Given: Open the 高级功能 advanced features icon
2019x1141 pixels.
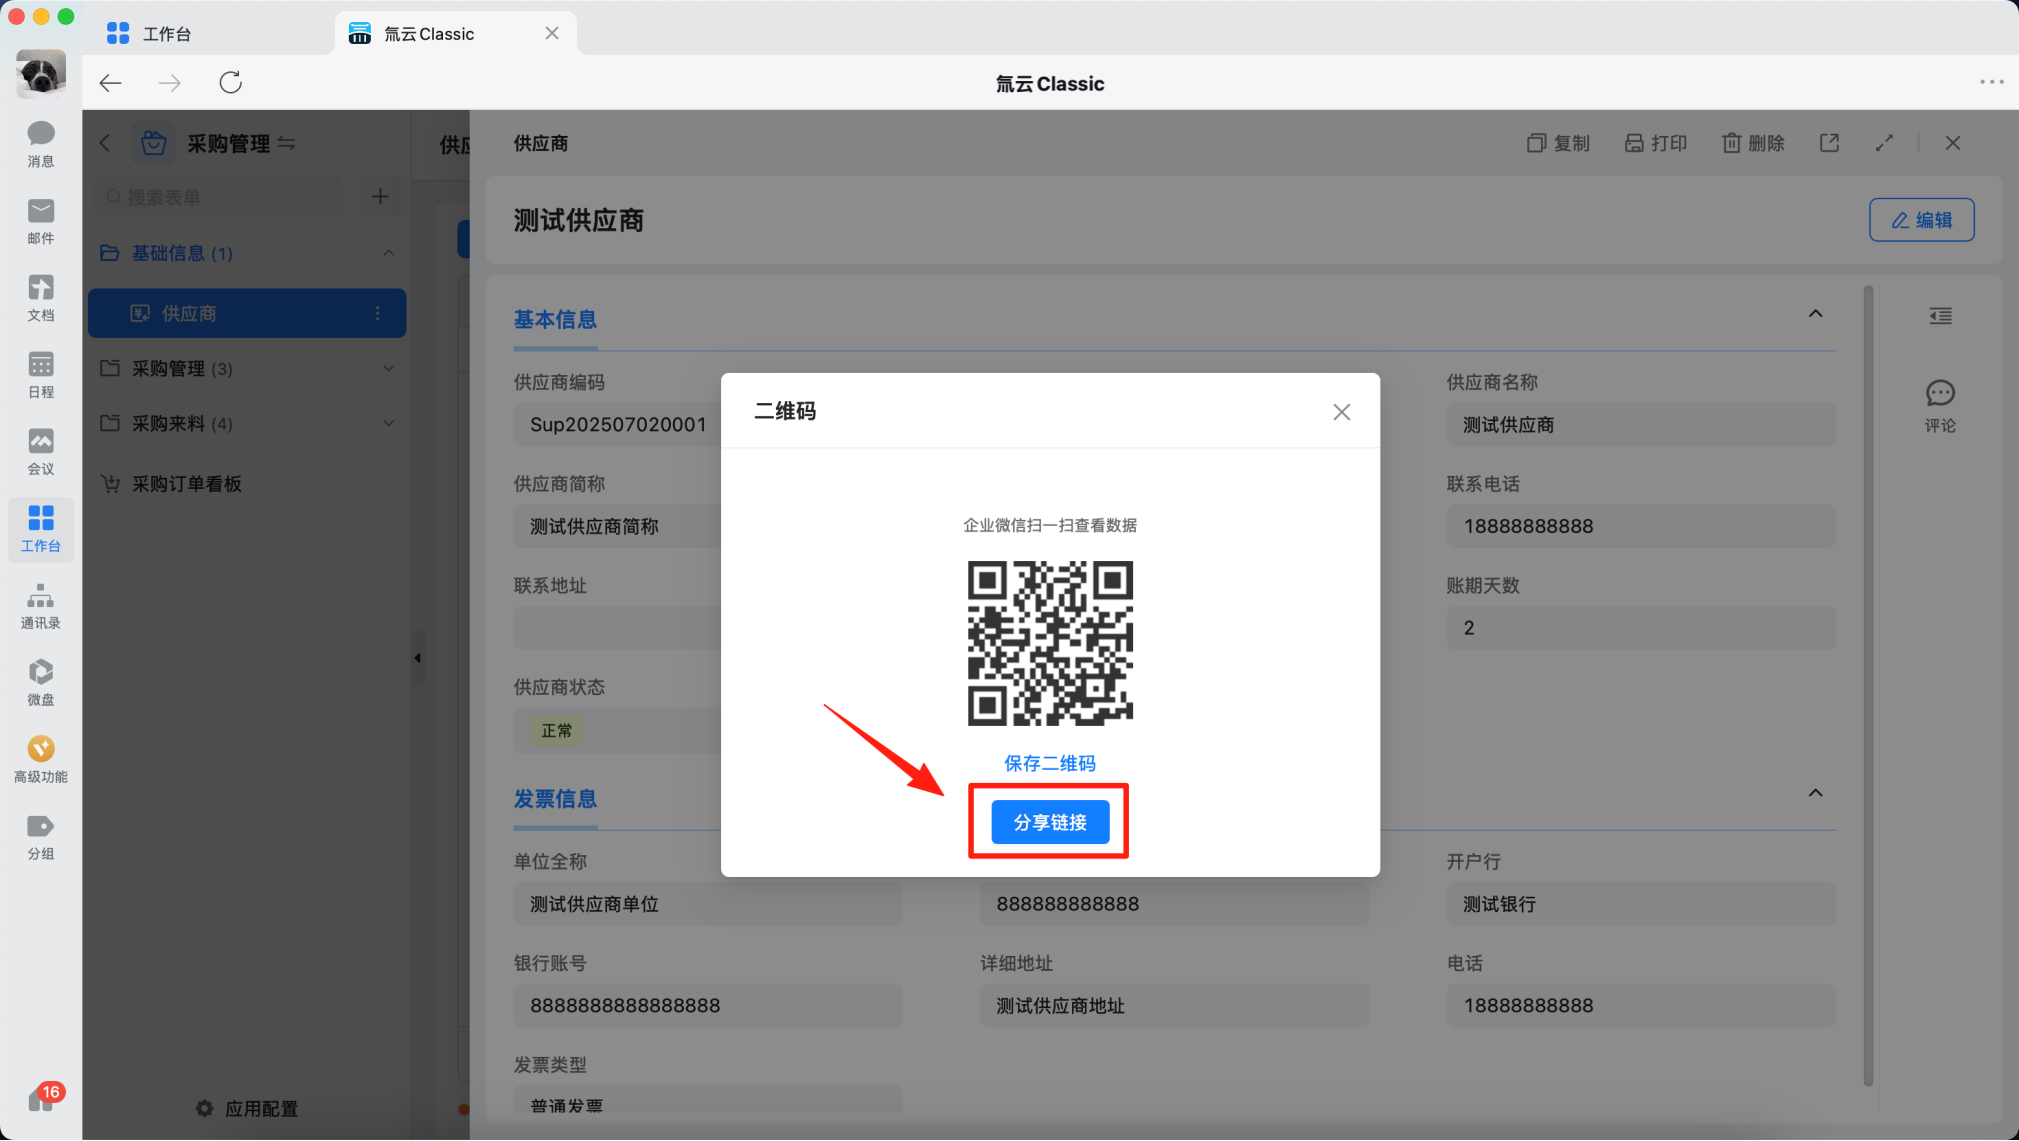Looking at the screenshot, I should [41, 760].
